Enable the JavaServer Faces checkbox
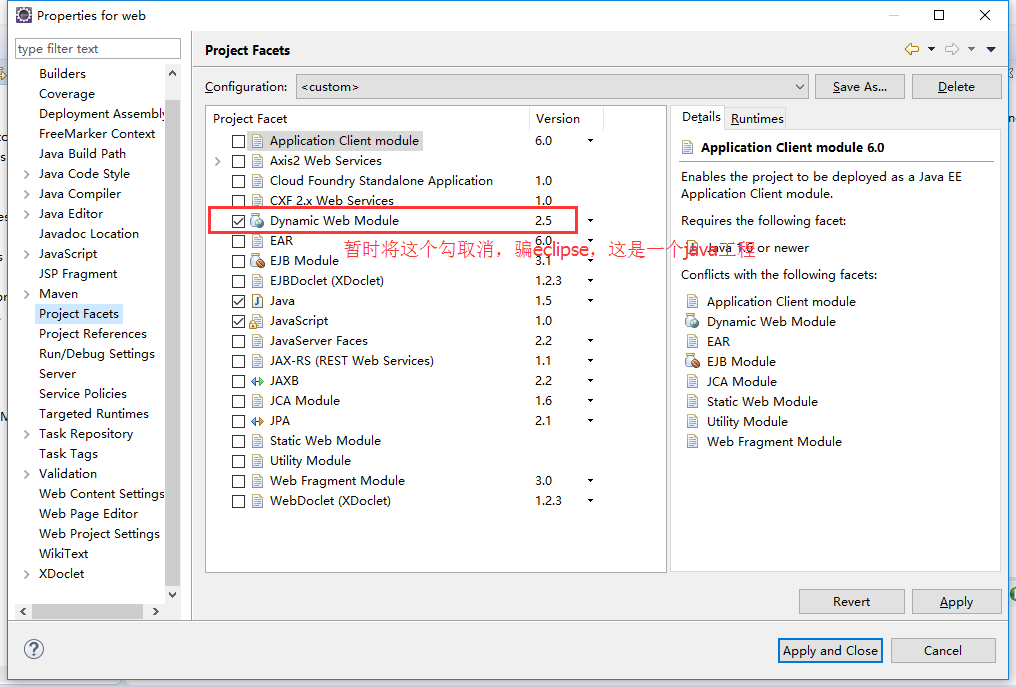 click(238, 342)
